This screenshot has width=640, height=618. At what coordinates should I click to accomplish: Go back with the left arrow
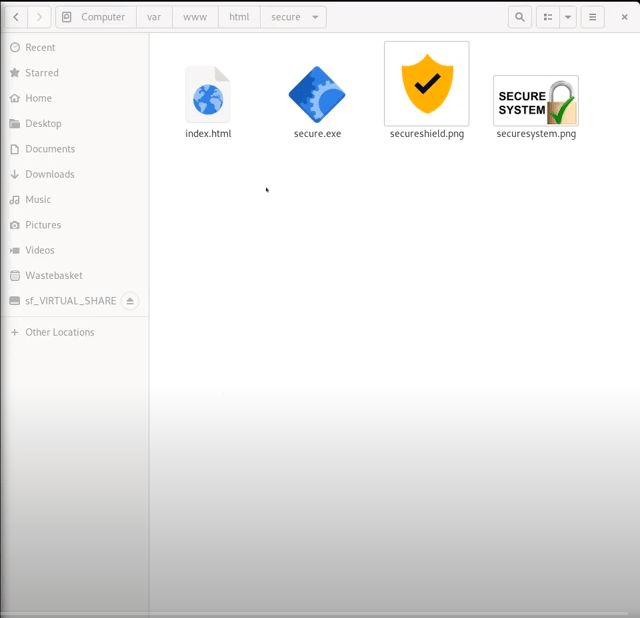coord(16,17)
